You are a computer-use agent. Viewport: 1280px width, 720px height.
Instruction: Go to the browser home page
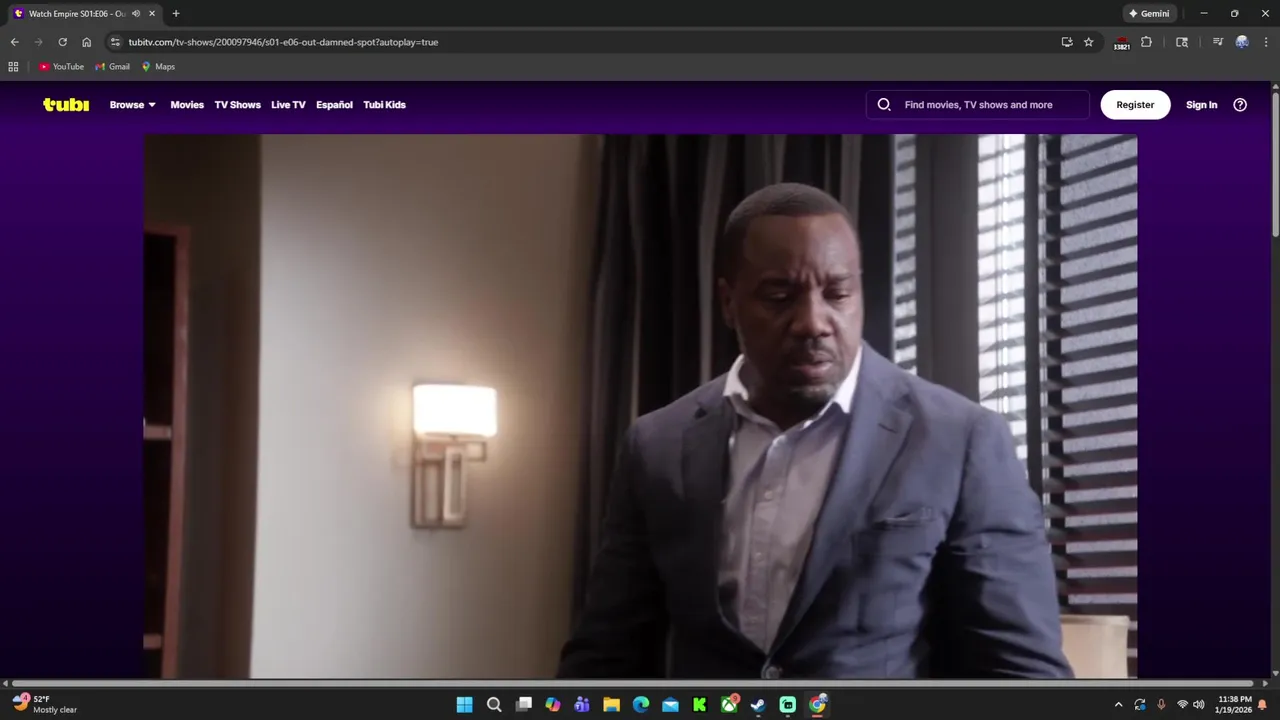[86, 42]
